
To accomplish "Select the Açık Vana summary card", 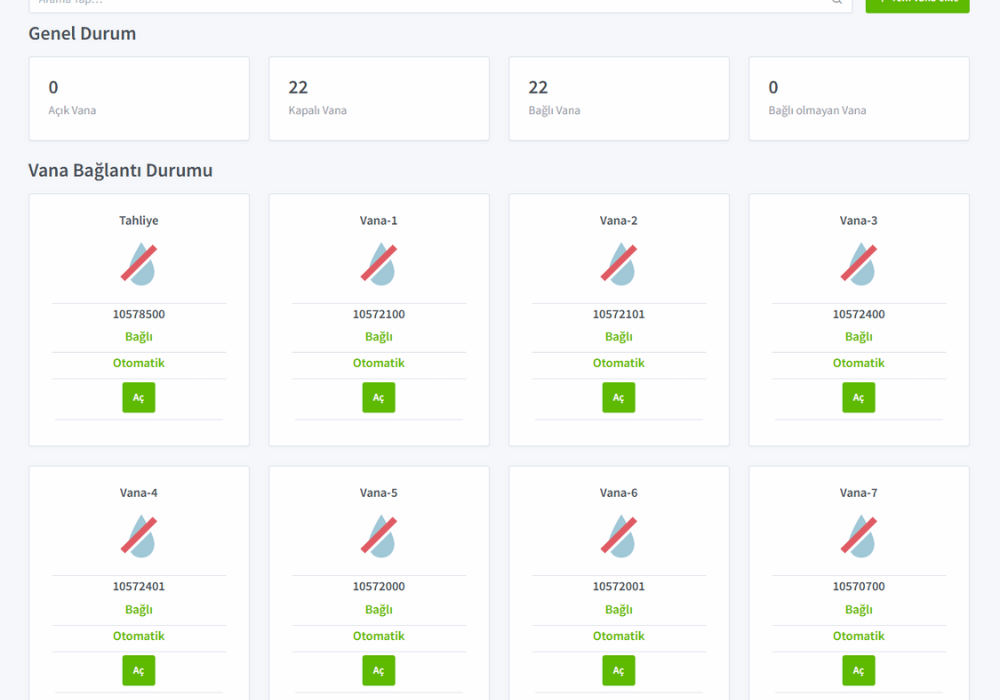I will 139,98.
